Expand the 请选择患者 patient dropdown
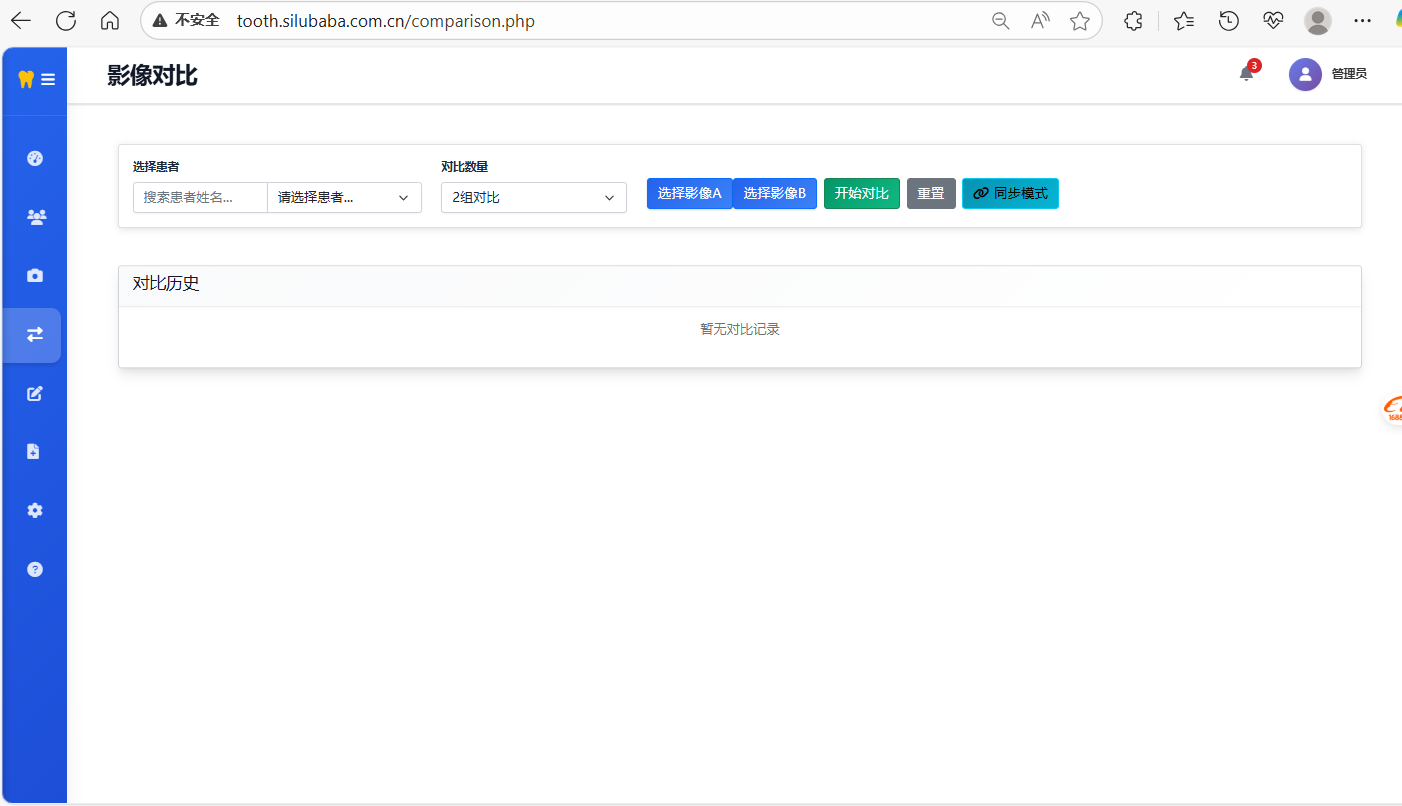The width and height of the screenshot is (1402, 806). [344, 198]
